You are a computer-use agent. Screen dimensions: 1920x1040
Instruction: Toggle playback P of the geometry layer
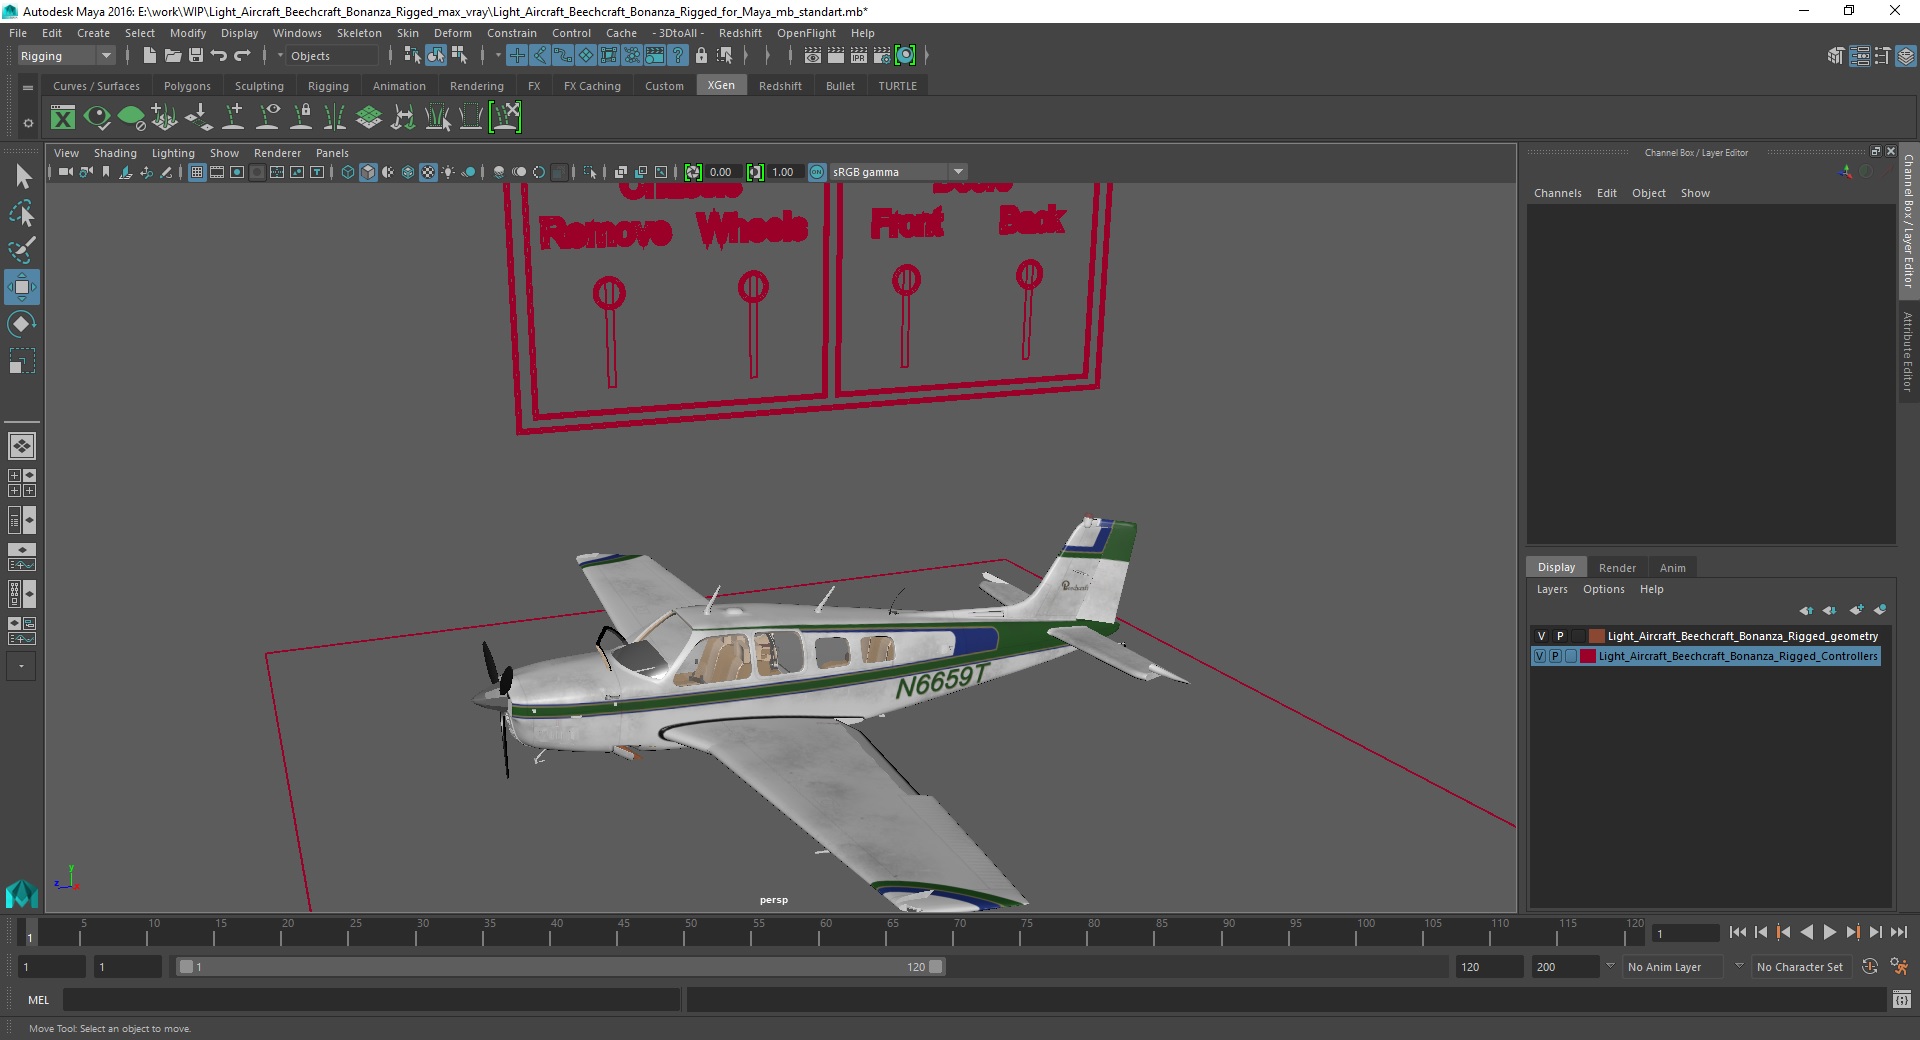tap(1560, 636)
